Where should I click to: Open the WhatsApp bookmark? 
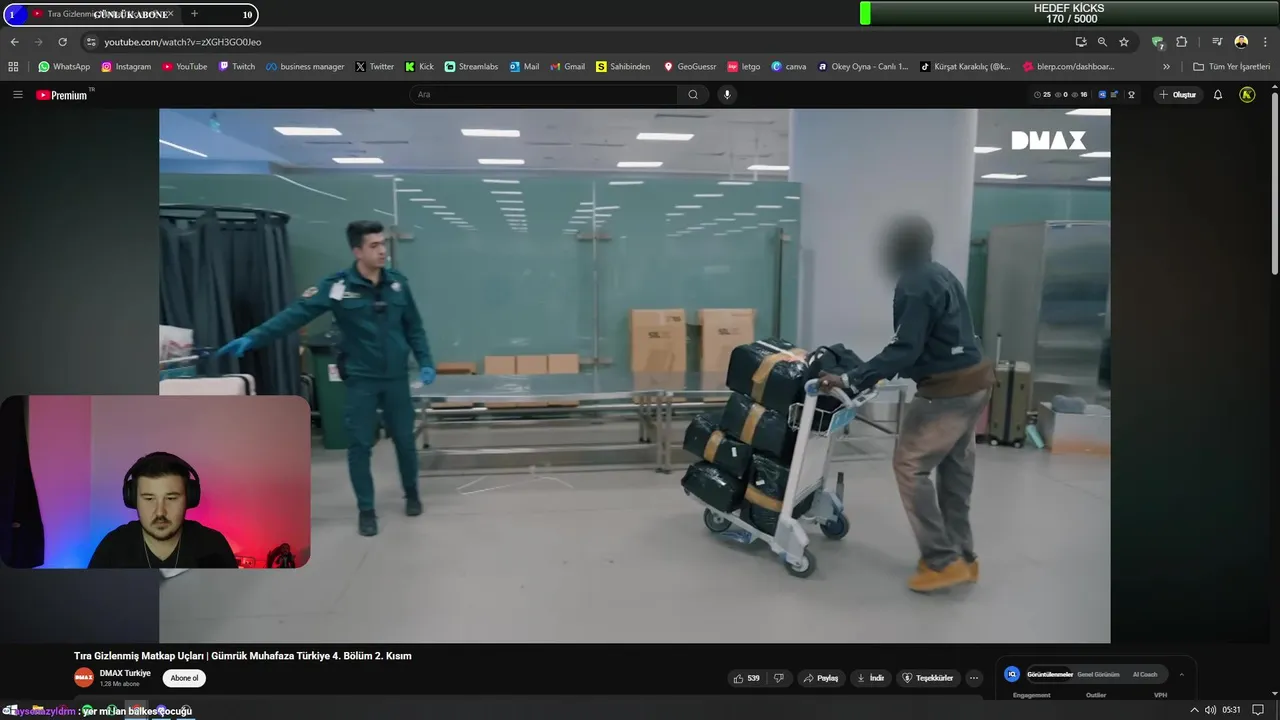[64, 67]
